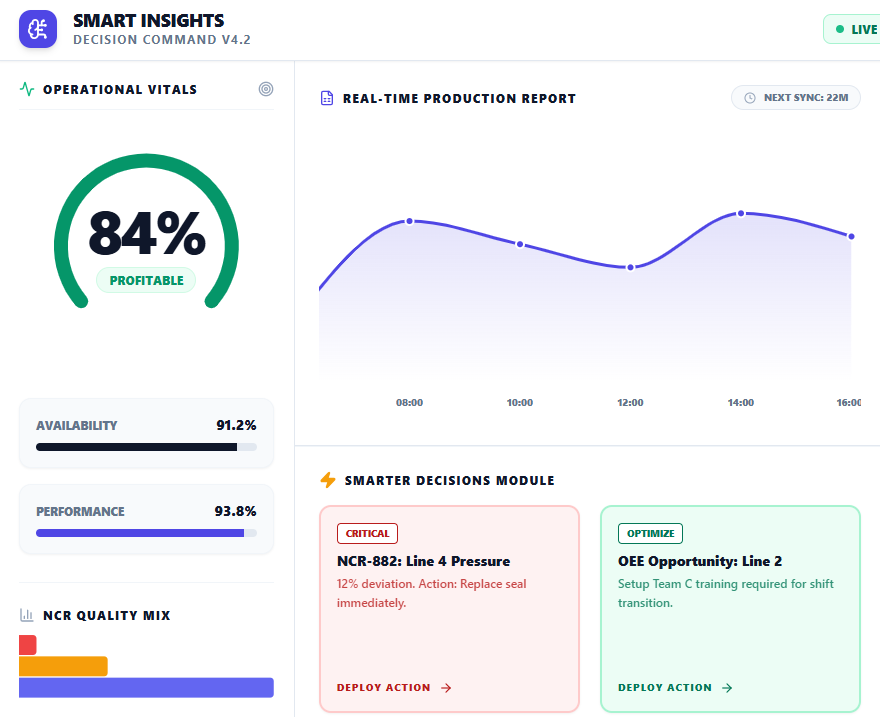Open the document icon beside Real-Time Production Report
The height and width of the screenshot is (717, 880).
tap(326, 98)
